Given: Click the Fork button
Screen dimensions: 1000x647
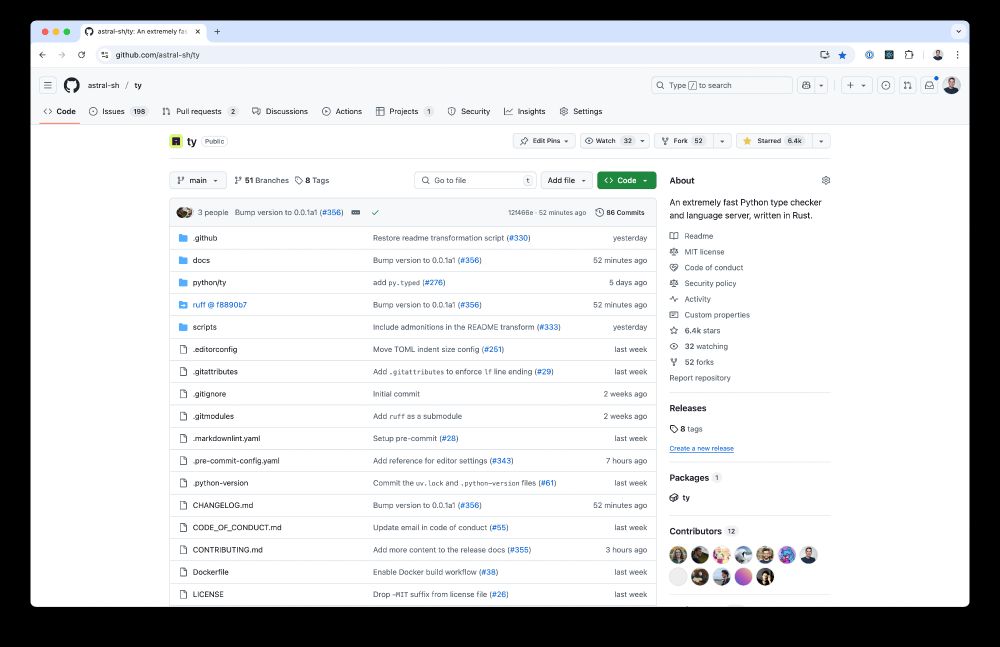Looking at the screenshot, I should point(684,141).
